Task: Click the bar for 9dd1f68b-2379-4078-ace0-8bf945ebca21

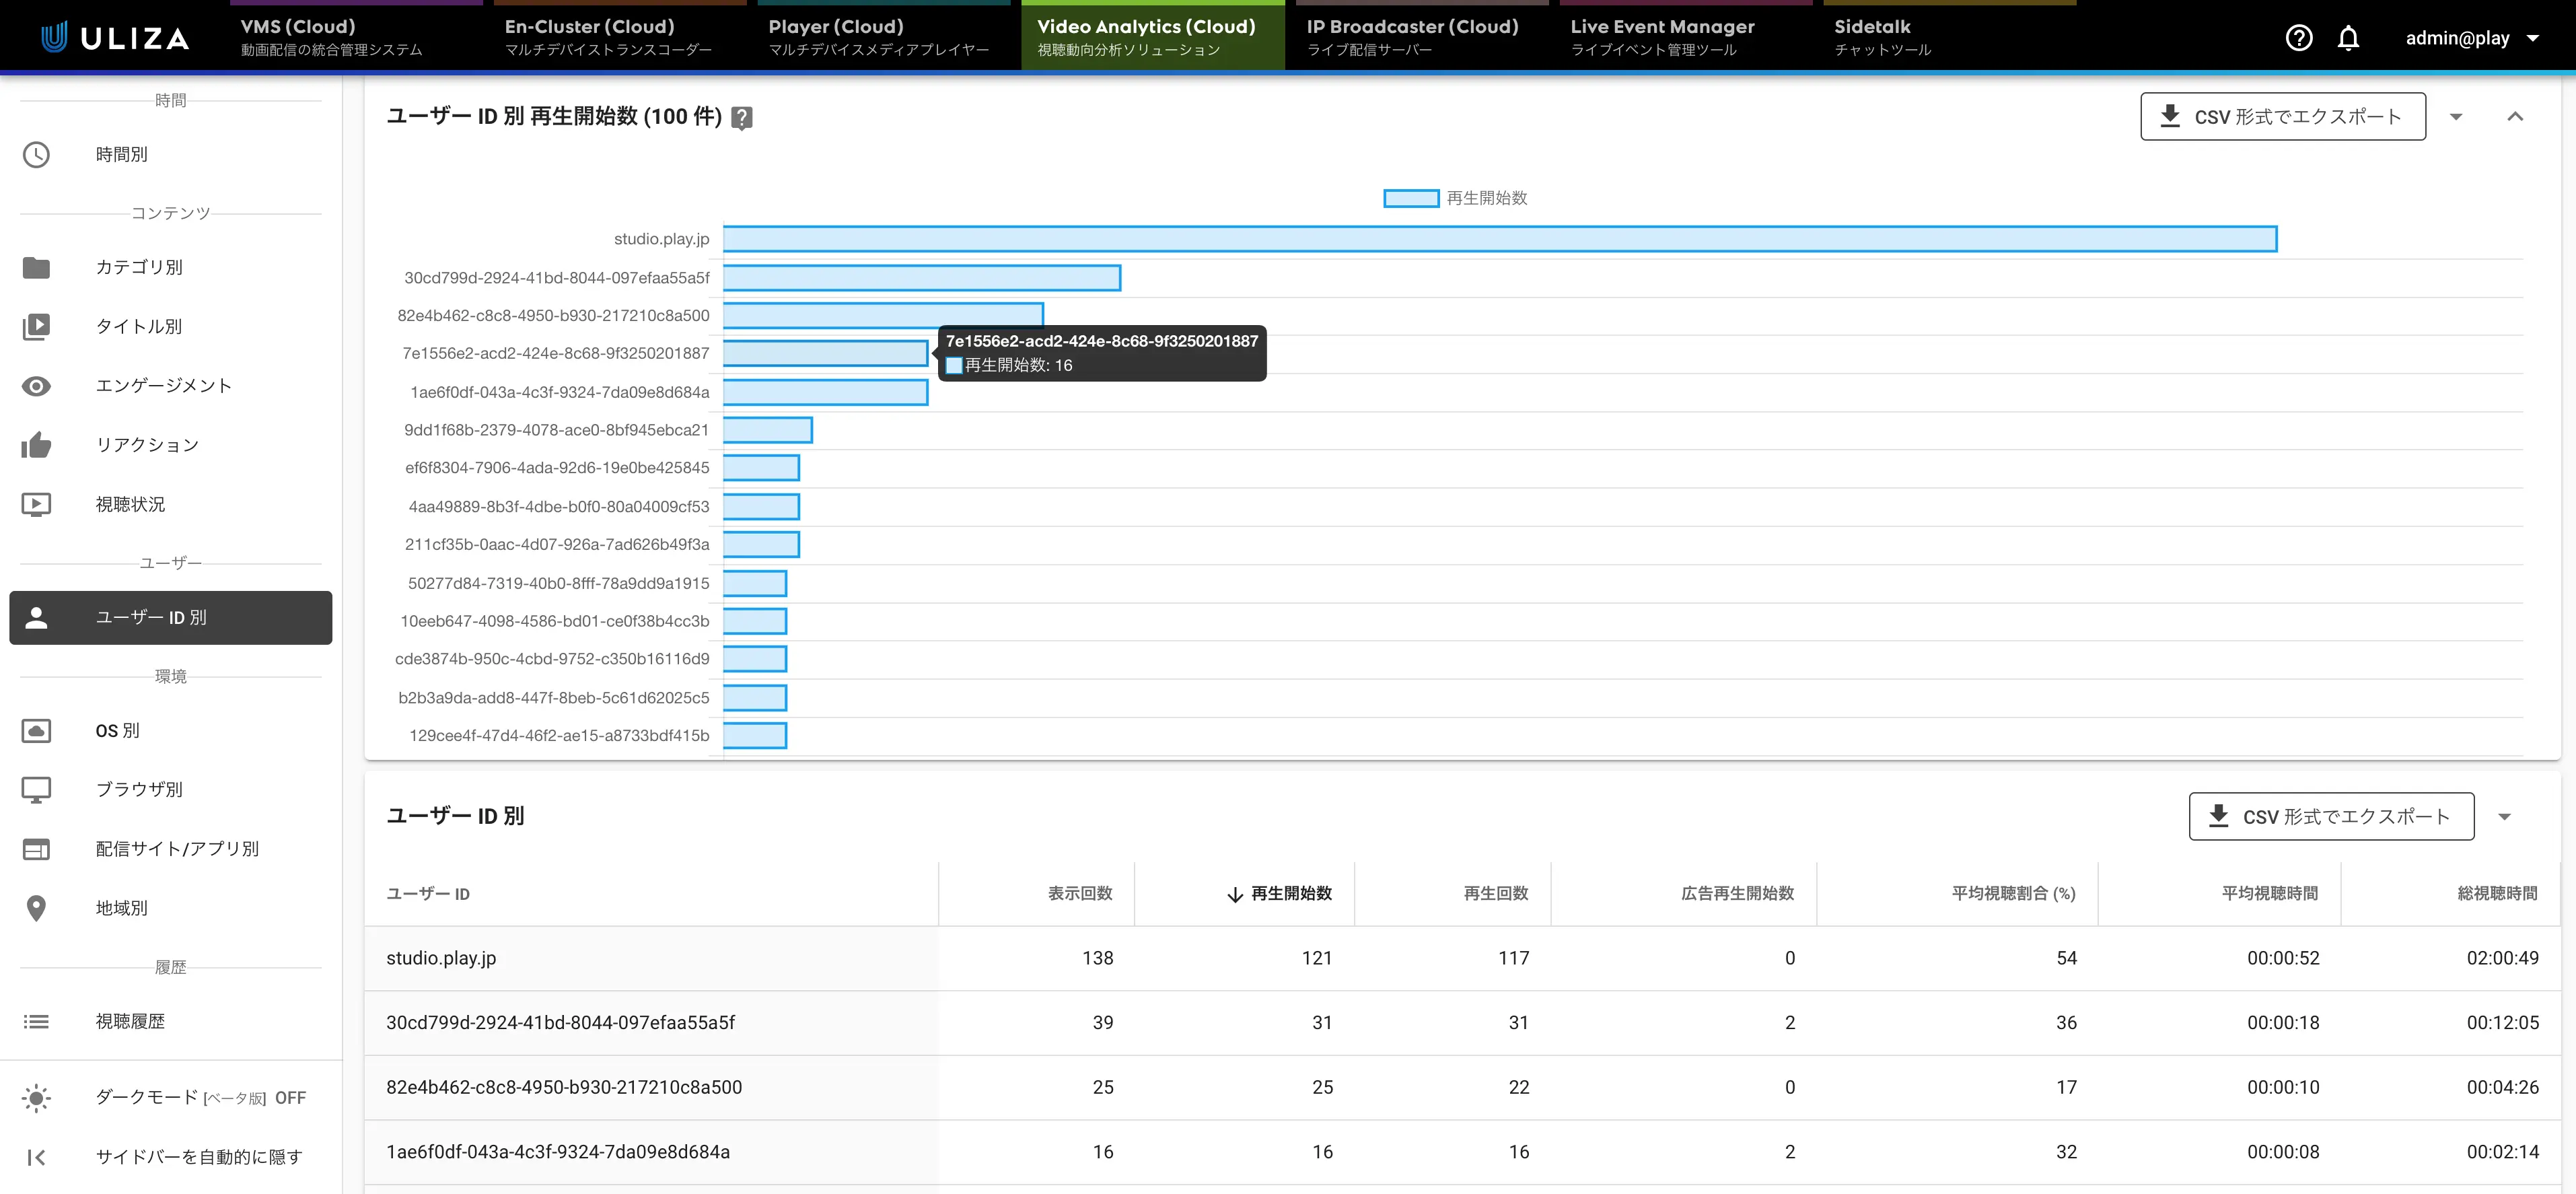Action: [x=767, y=430]
